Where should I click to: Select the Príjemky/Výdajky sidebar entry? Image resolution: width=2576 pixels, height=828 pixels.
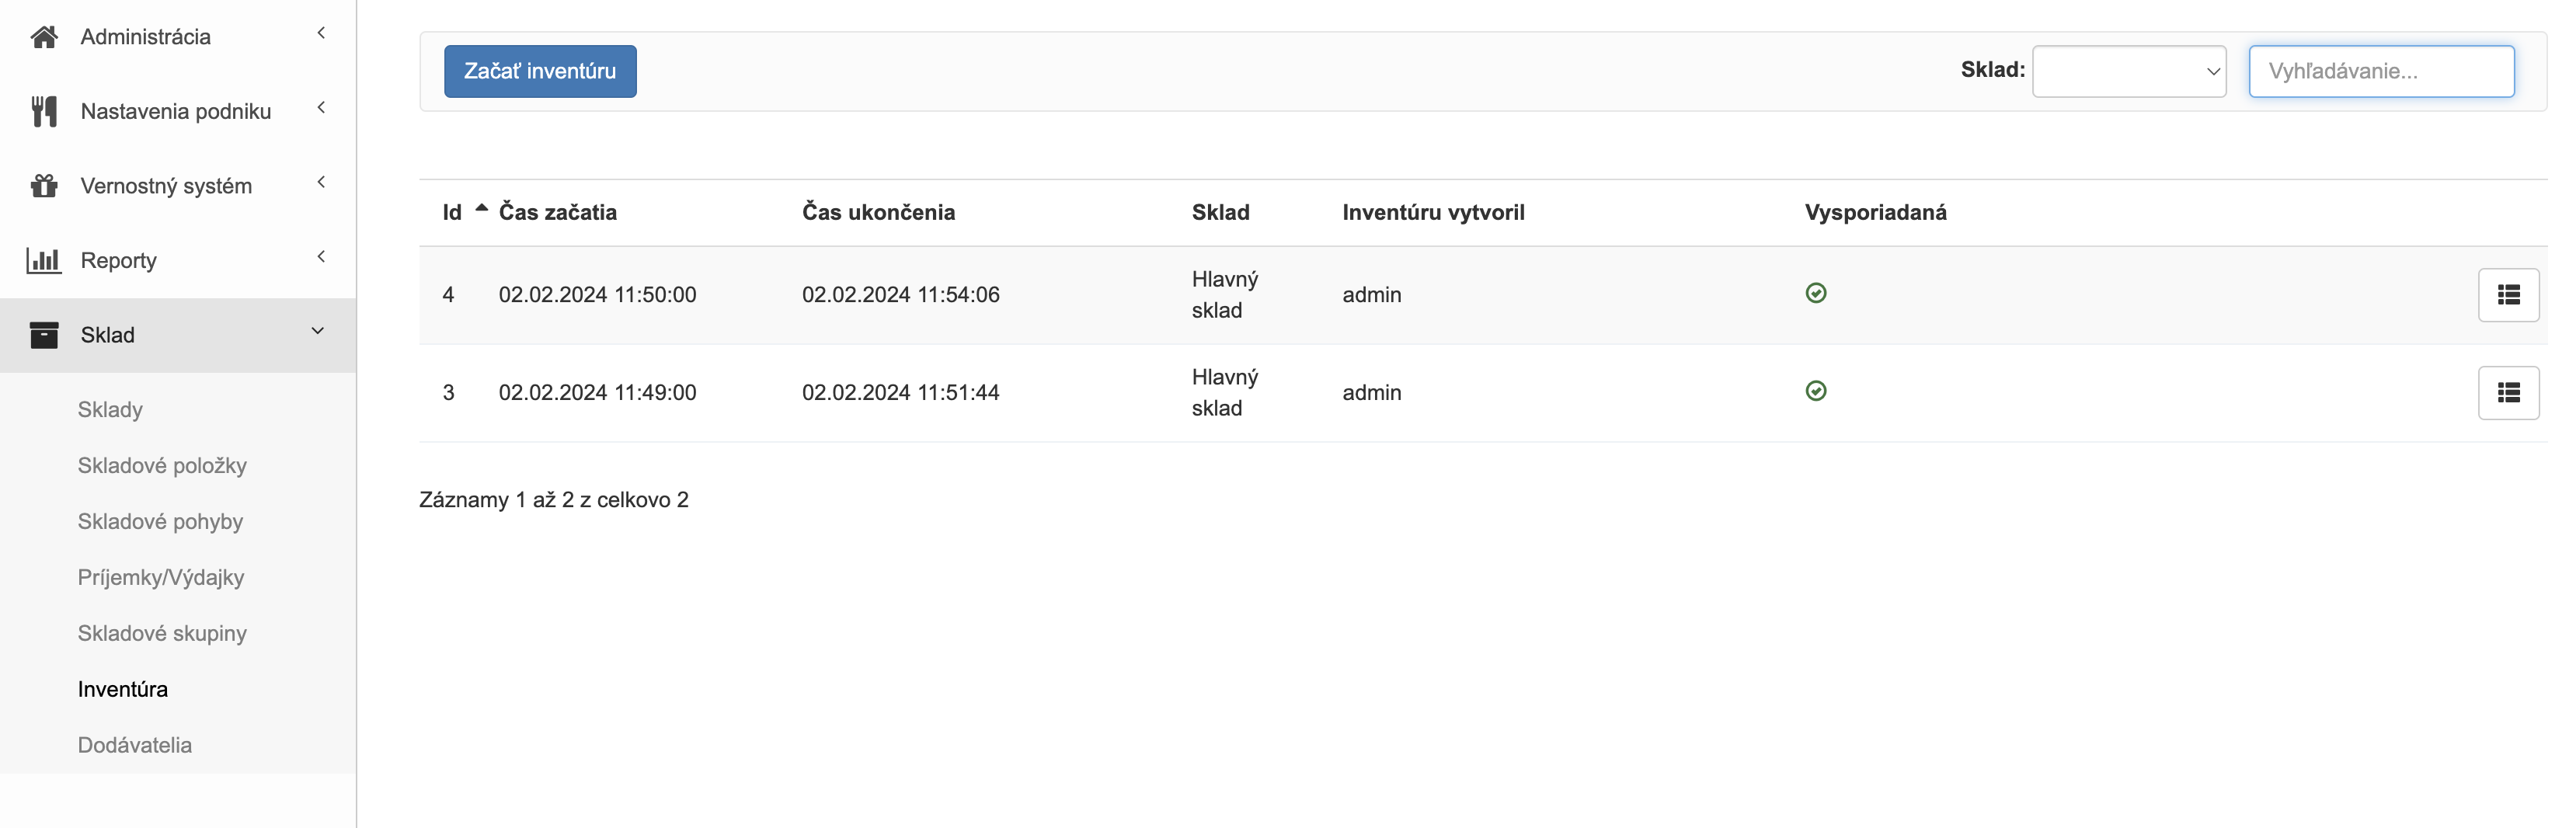coord(161,577)
